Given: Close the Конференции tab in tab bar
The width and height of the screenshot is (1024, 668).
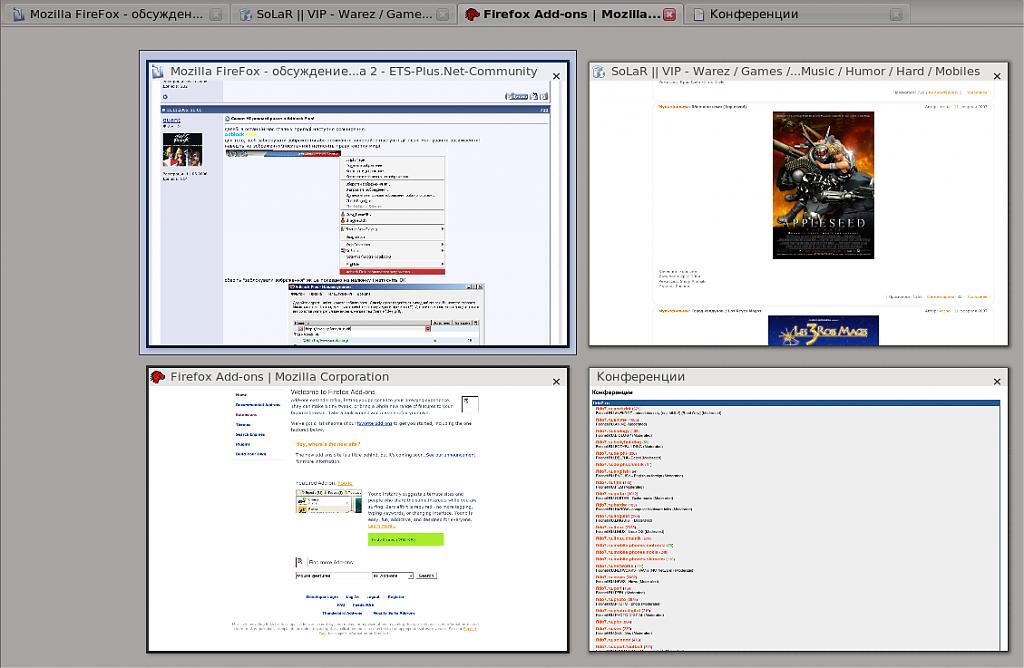Looking at the screenshot, I should point(896,14).
